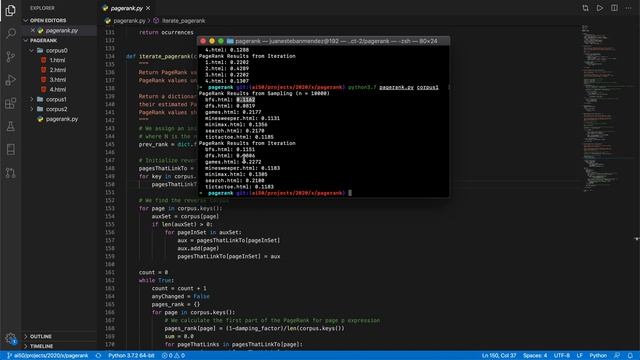640x360 pixels.
Task: Open the pull requests icon in activity bar
Action: pyautogui.click(x=11, y=173)
